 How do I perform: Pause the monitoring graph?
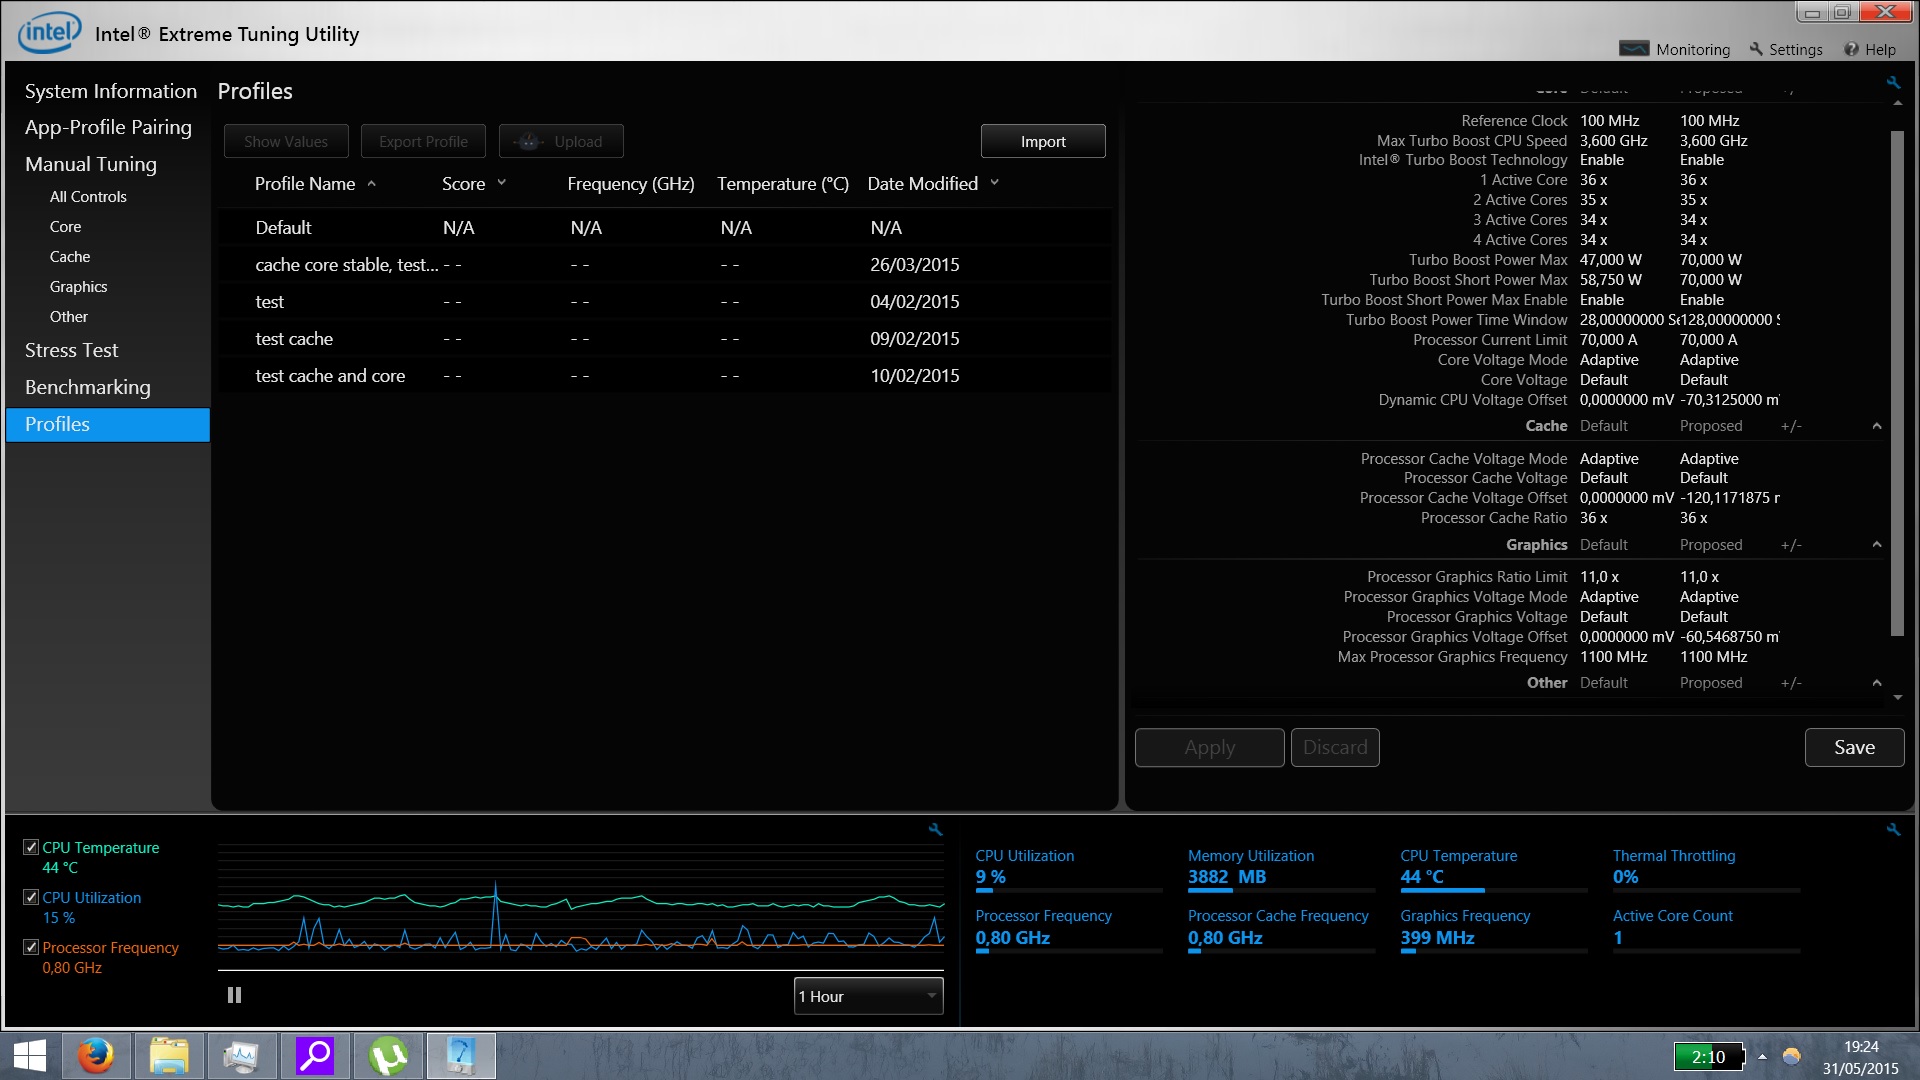point(234,995)
